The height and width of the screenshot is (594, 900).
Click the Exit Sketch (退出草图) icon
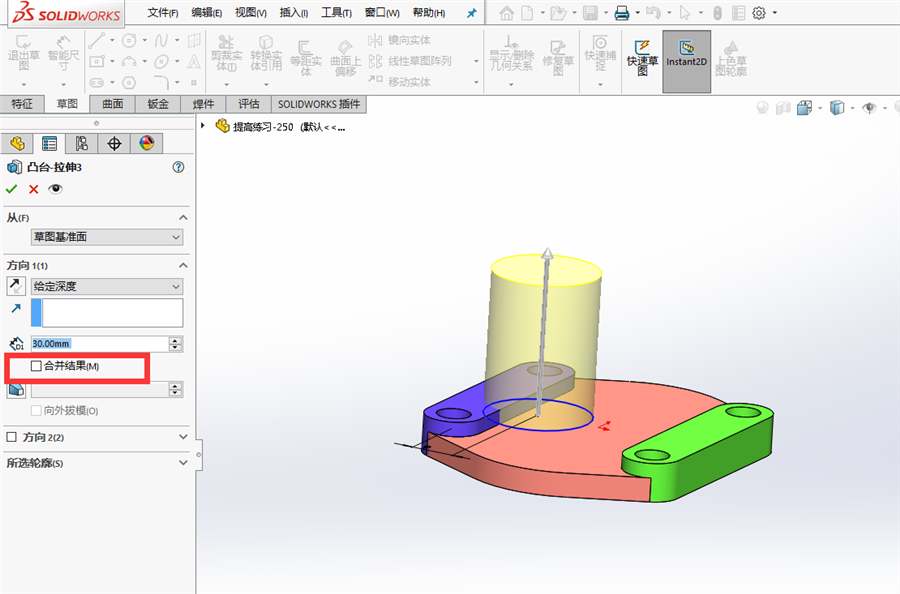(24, 52)
